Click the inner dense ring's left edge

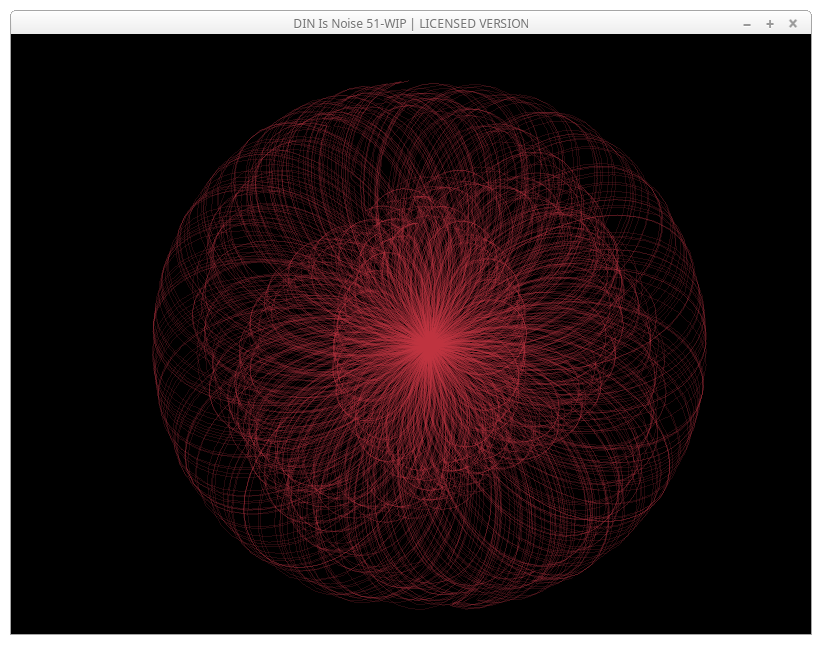coord(334,342)
